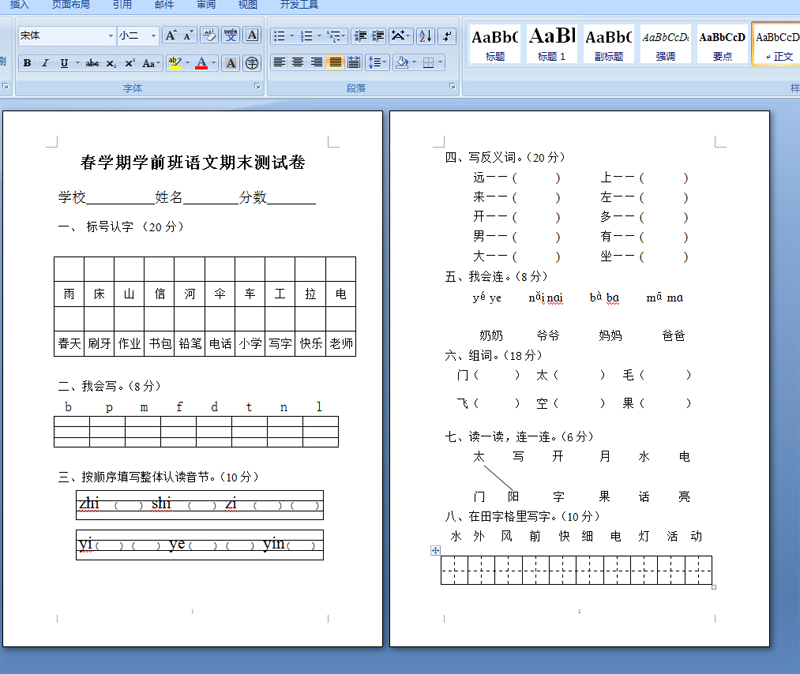Click the Shading paint bucket icon
This screenshot has width=800, height=674.
tap(402, 63)
